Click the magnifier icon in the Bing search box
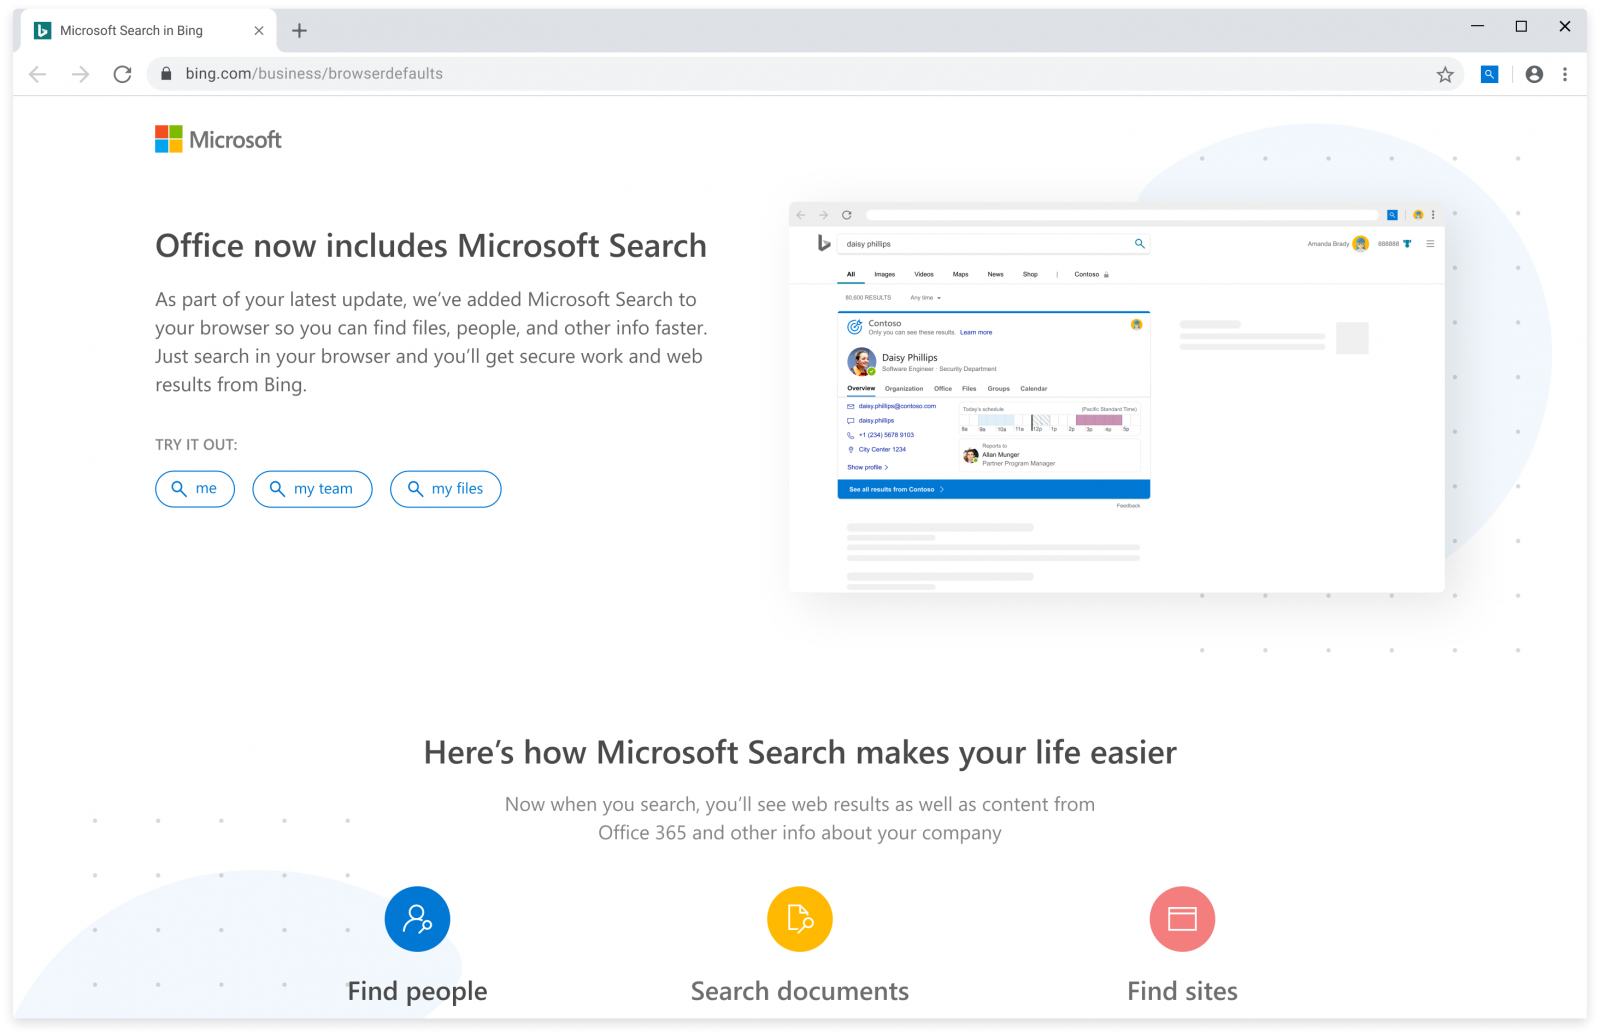The width and height of the screenshot is (1600, 1036). pos(1139,243)
